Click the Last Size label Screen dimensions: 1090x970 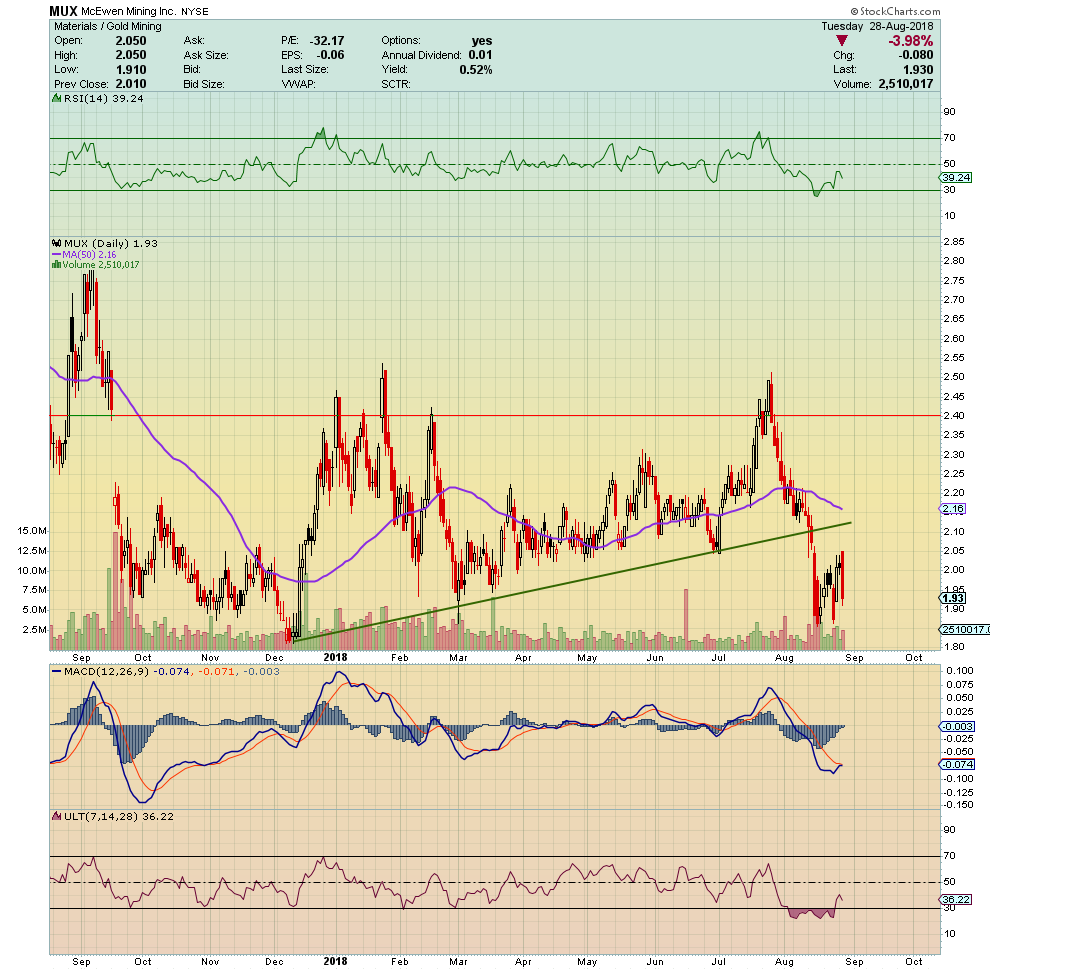coord(304,70)
